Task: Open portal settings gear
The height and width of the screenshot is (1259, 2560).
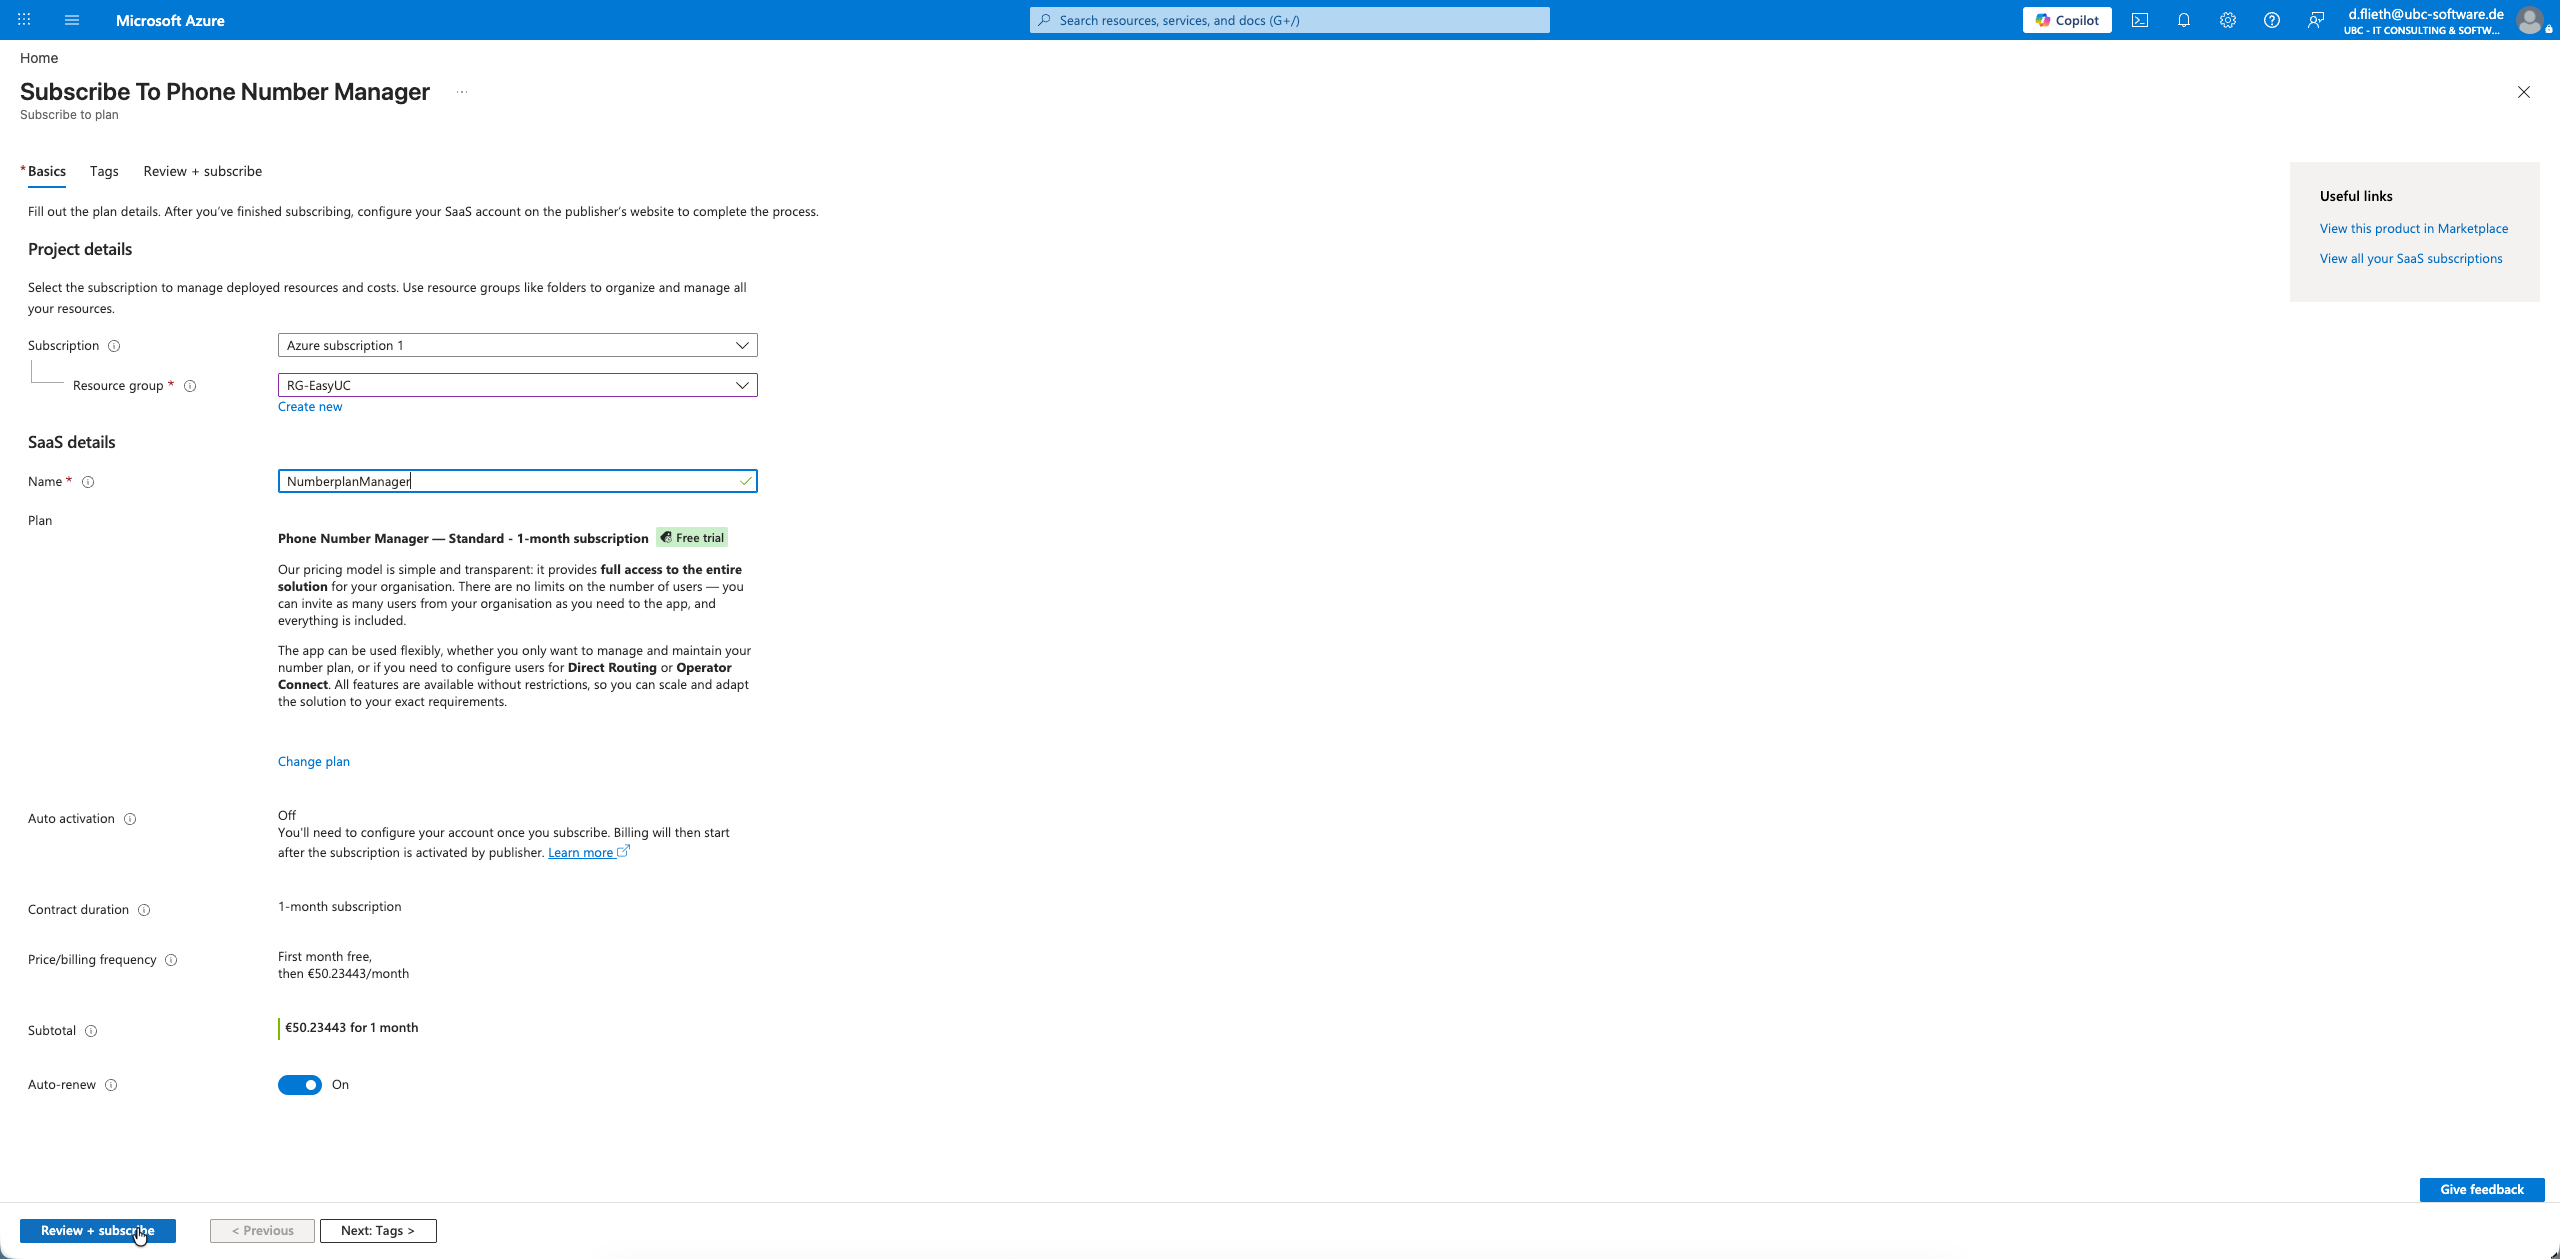Action: pyautogui.click(x=2228, y=20)
